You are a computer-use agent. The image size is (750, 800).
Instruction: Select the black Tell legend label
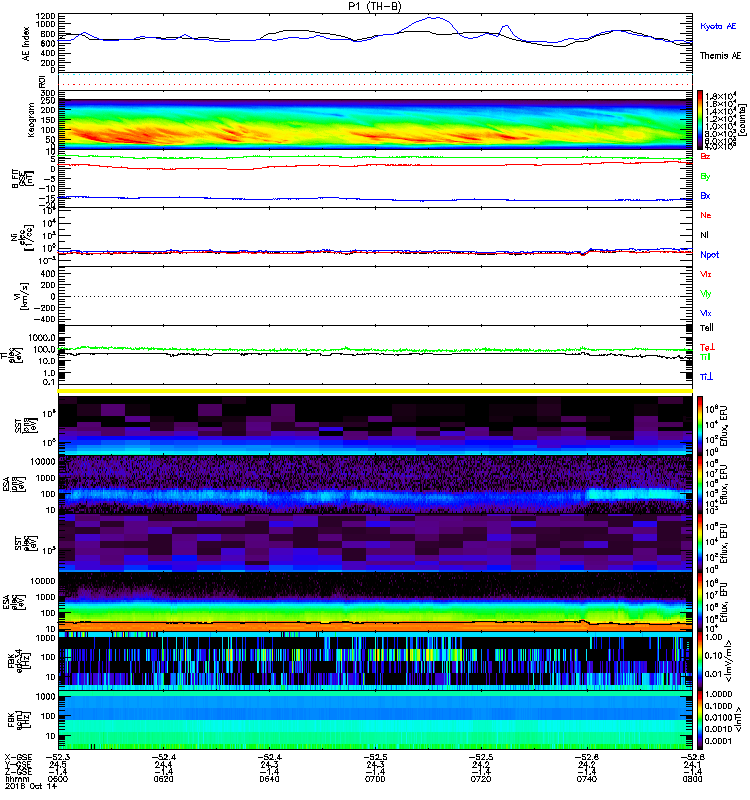pyautogui.click(x=707, y=328)
